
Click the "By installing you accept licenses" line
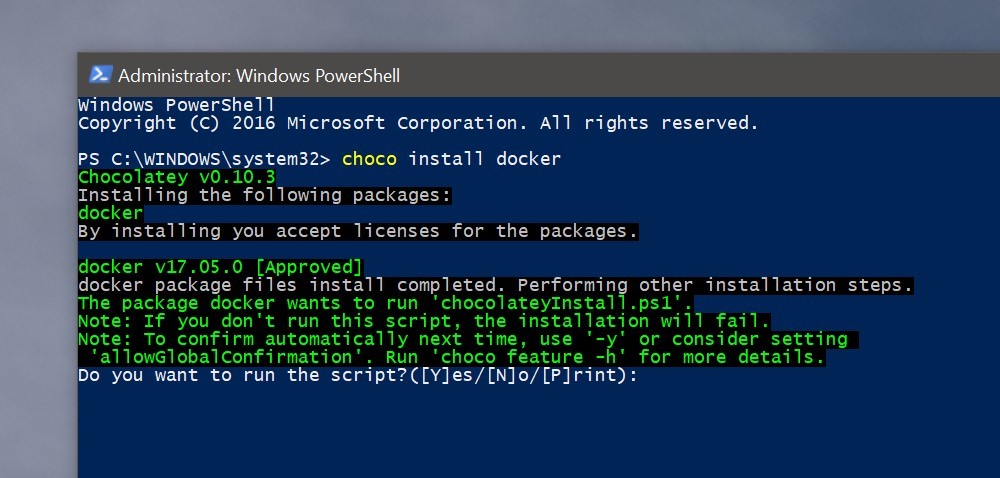click(x=358, y=231)
